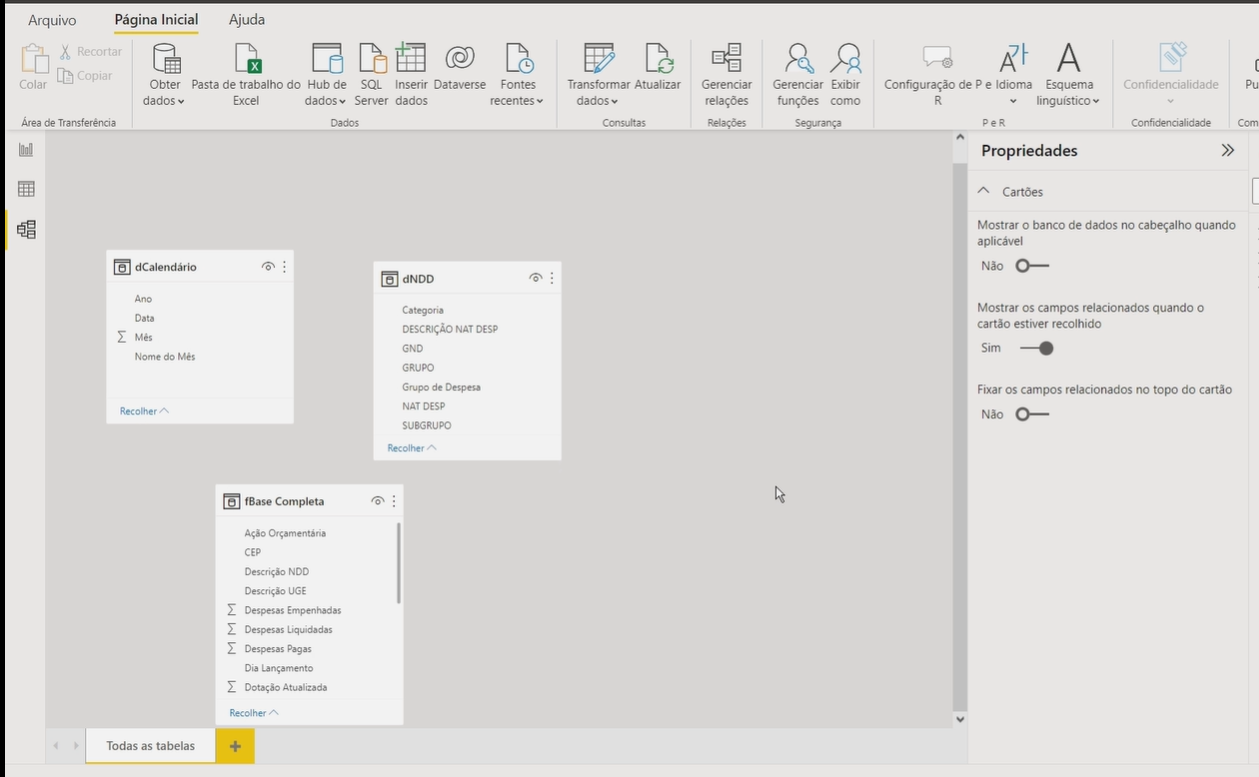This screenshot has height=777, width=1259.
Task: Open Hub de dados
Action: (x=326, y=74)
